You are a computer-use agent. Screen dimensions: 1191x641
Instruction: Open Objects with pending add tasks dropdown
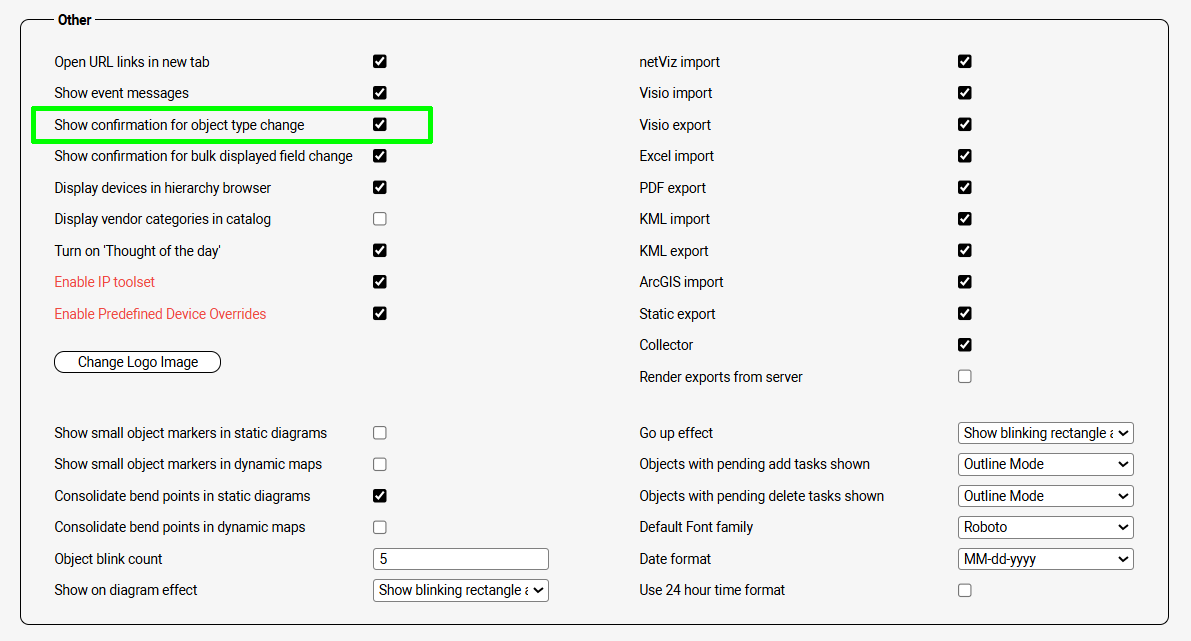pos(1045,464)
